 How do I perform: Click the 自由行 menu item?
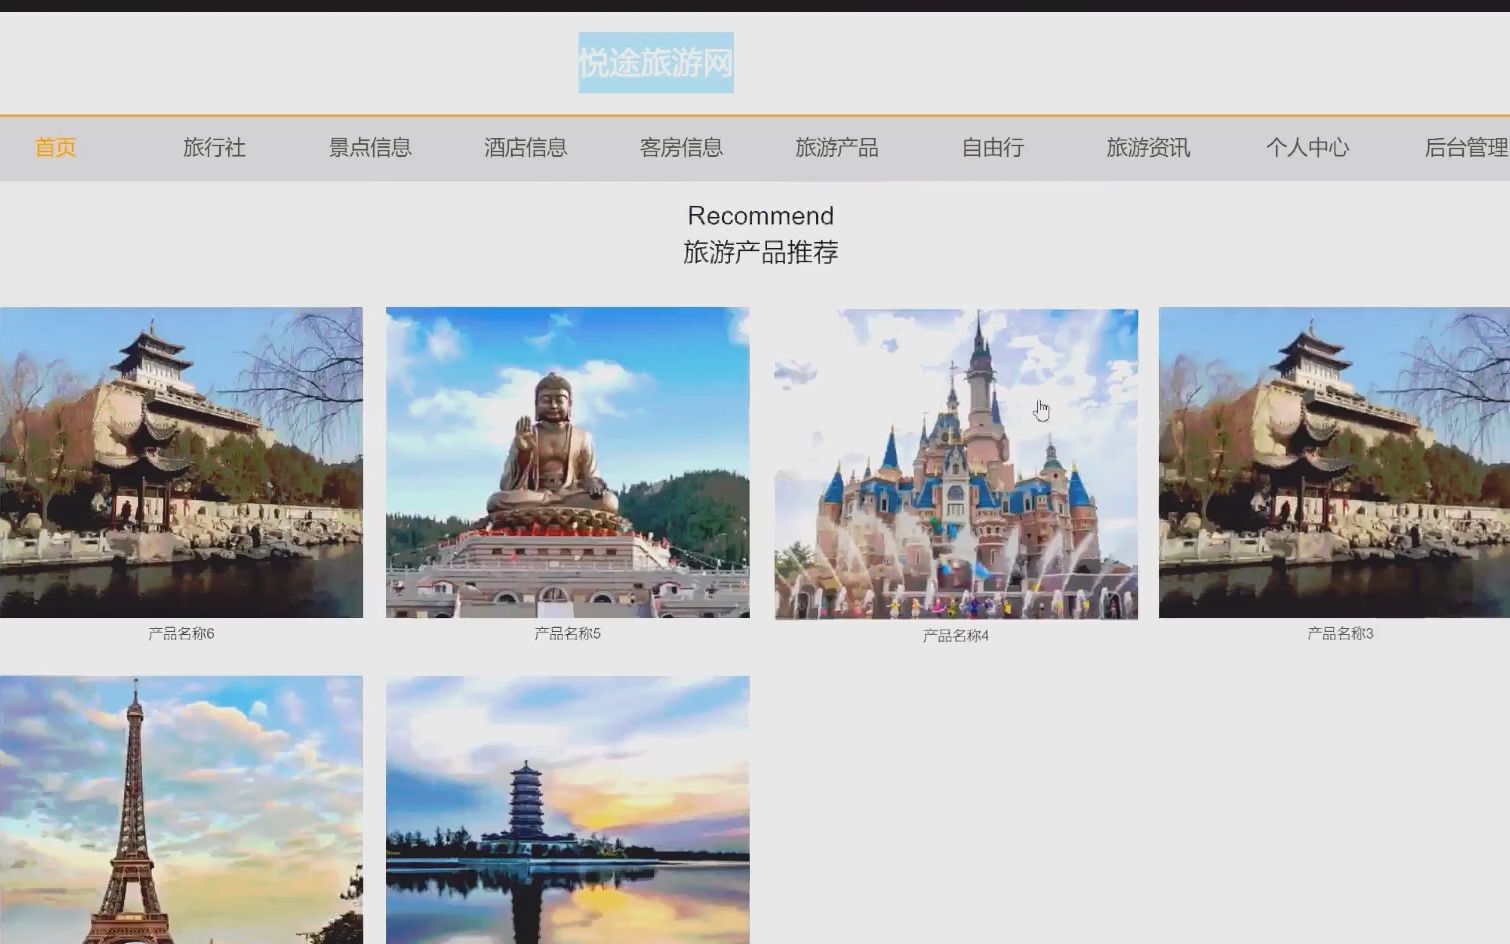coord(992,148)
